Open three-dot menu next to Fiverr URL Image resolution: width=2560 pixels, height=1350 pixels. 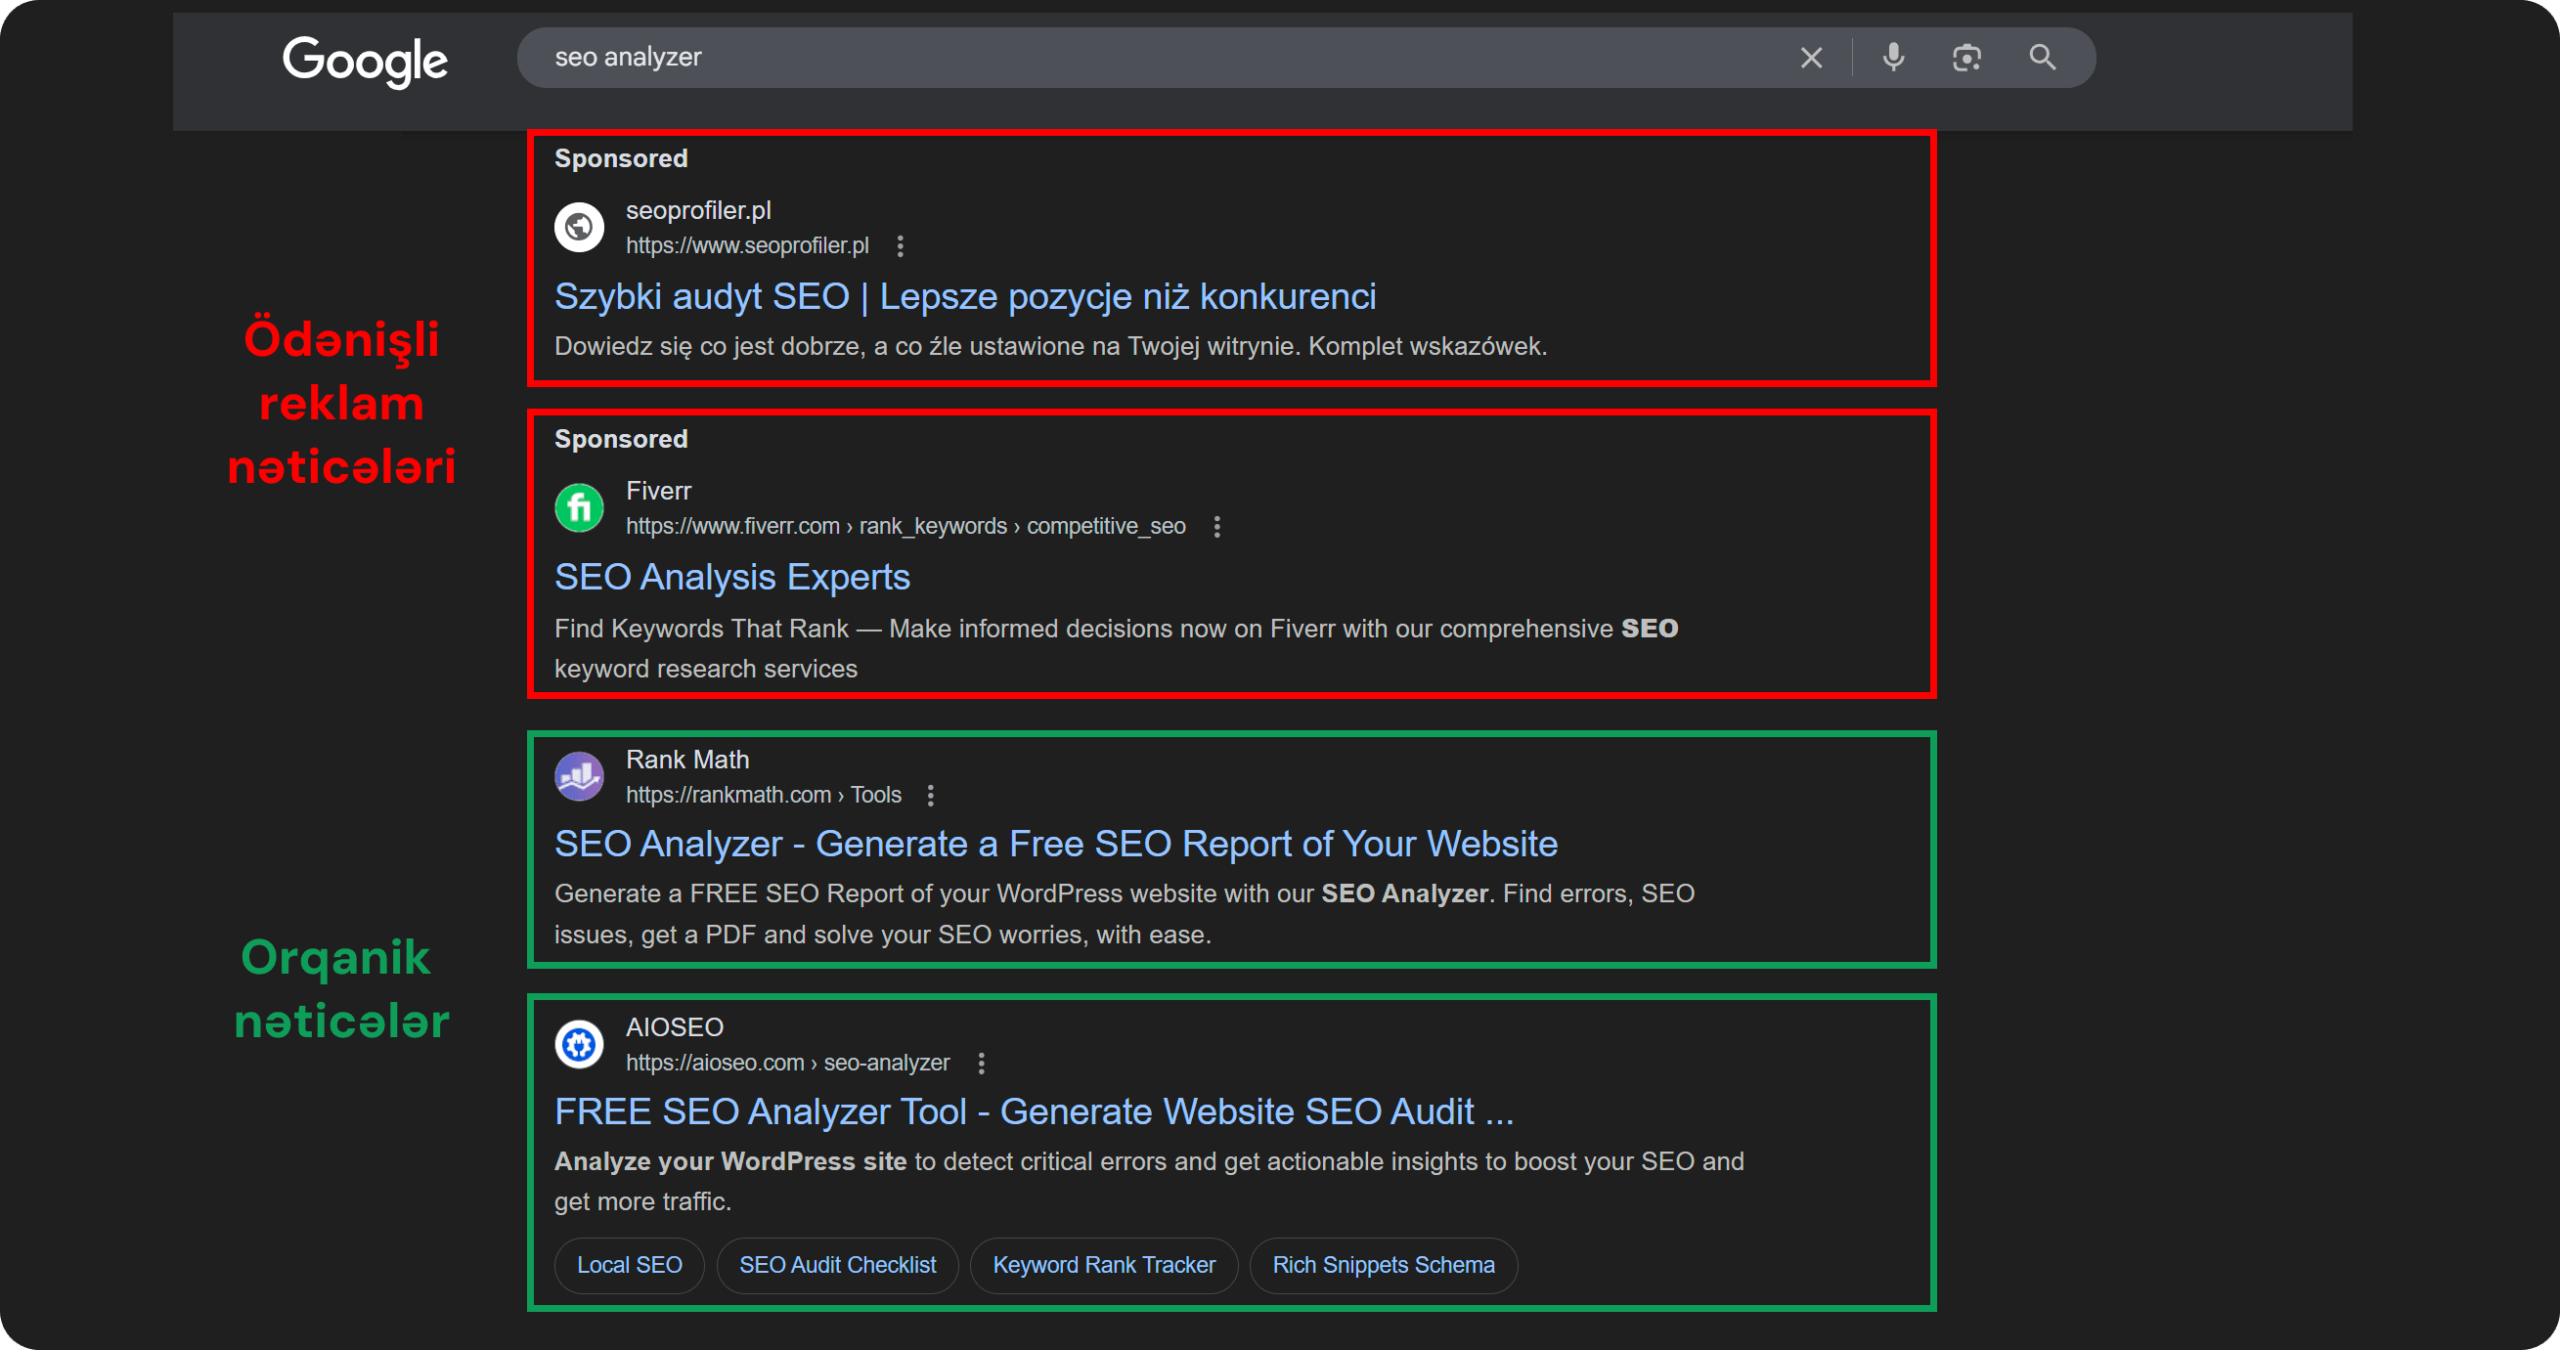1217,527
